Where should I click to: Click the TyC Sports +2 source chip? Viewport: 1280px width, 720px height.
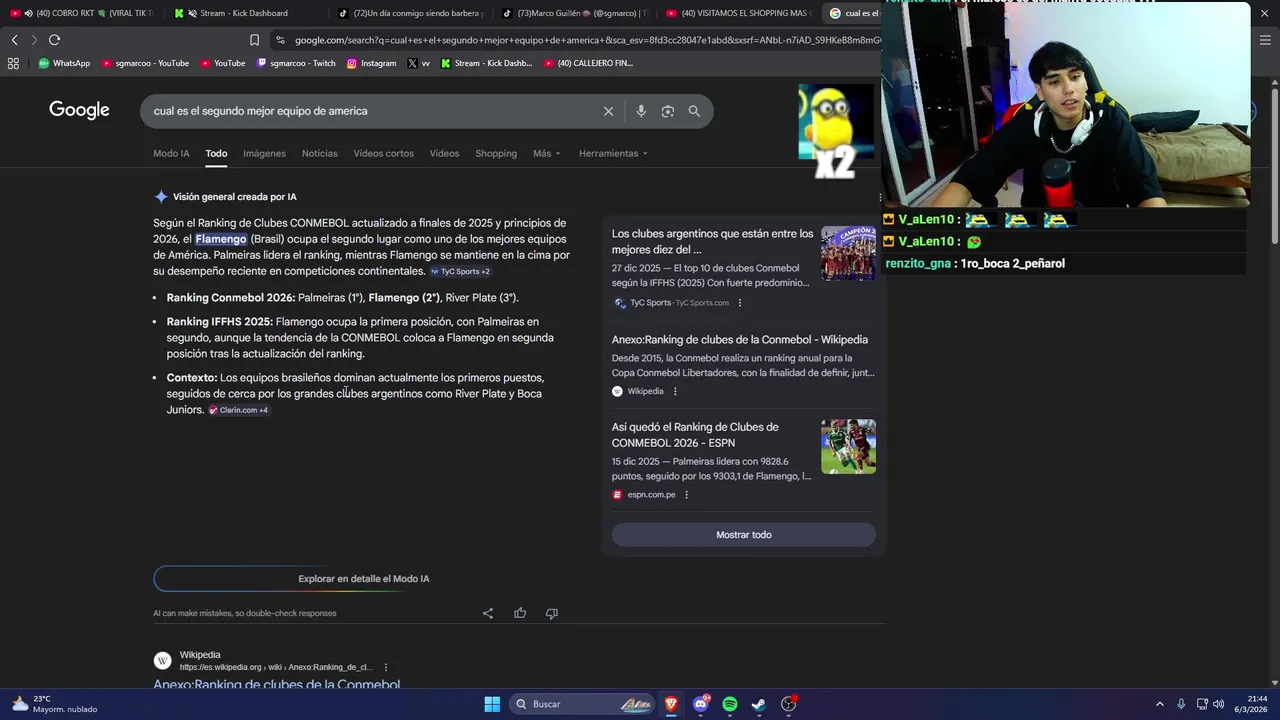click(x=460, y=272)
